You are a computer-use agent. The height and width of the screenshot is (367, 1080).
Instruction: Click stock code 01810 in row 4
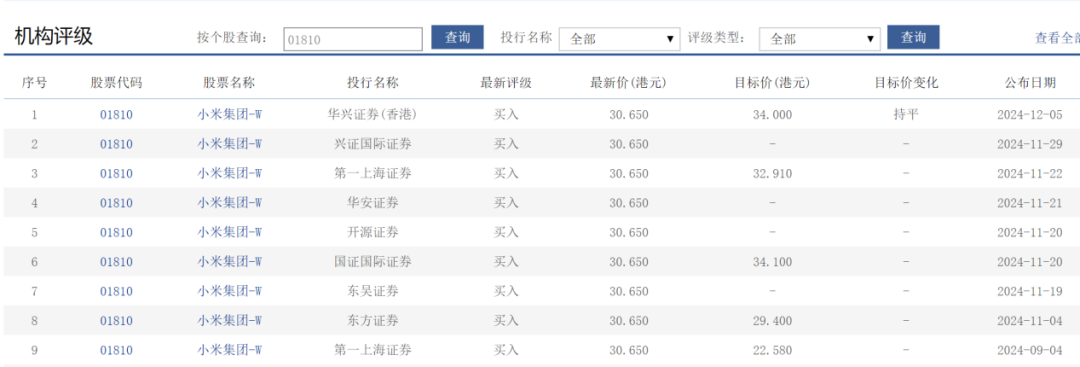tap(116, 203)
